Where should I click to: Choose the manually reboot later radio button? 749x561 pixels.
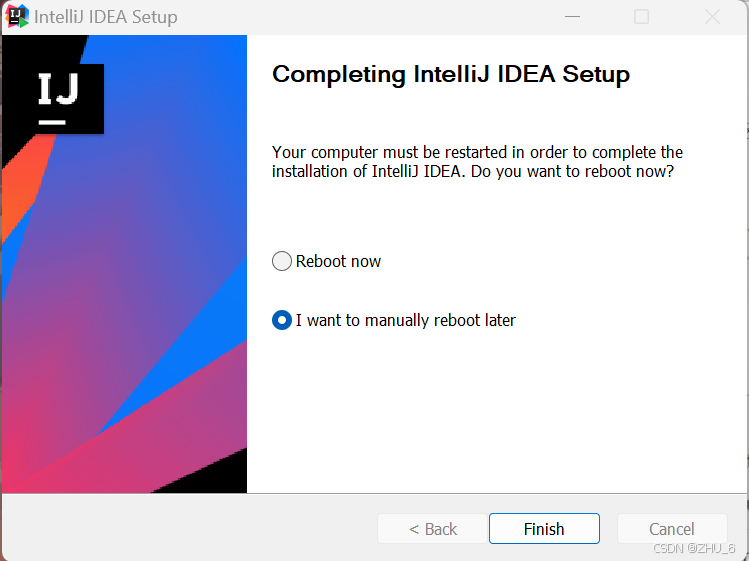[x=282, y=320]
